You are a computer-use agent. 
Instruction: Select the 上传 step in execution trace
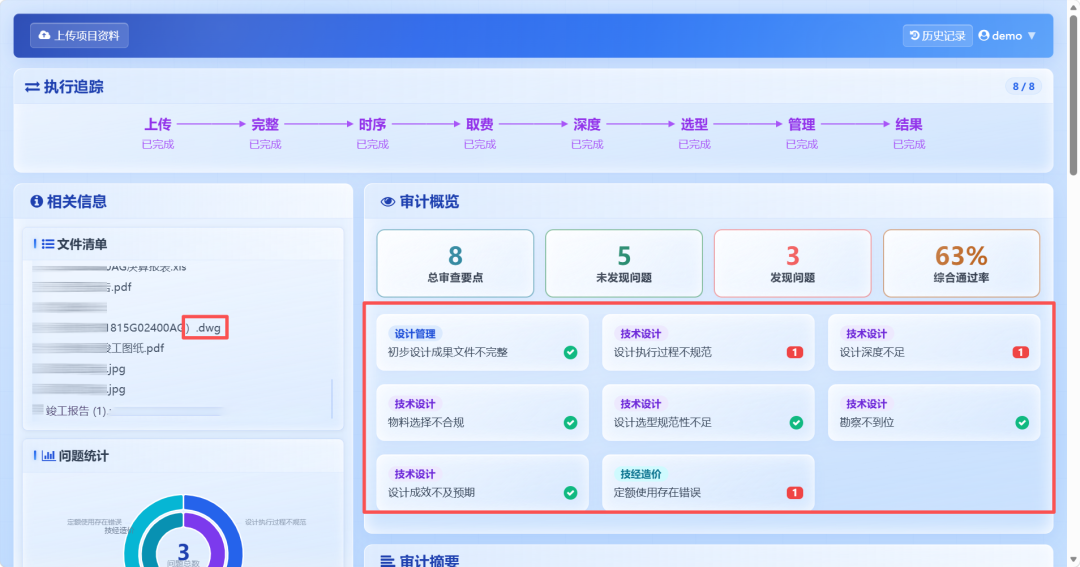pyautogui.click(x=158, y=131)
